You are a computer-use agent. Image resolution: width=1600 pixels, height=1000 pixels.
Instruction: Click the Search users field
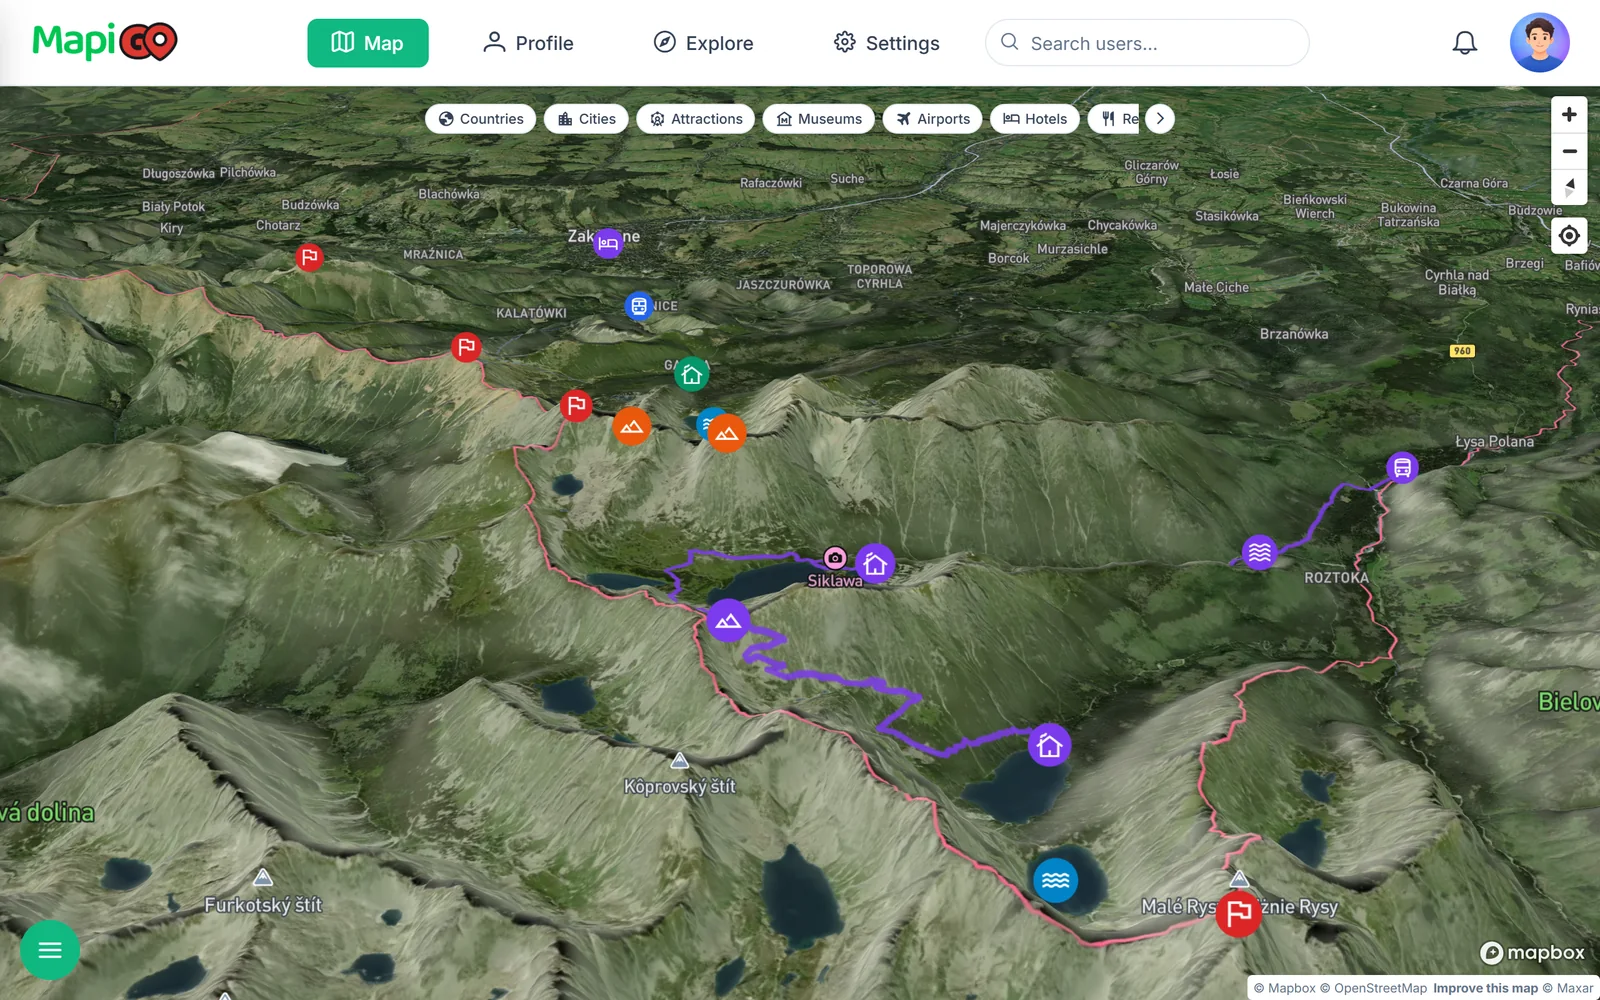click(x=1147, y=43)
